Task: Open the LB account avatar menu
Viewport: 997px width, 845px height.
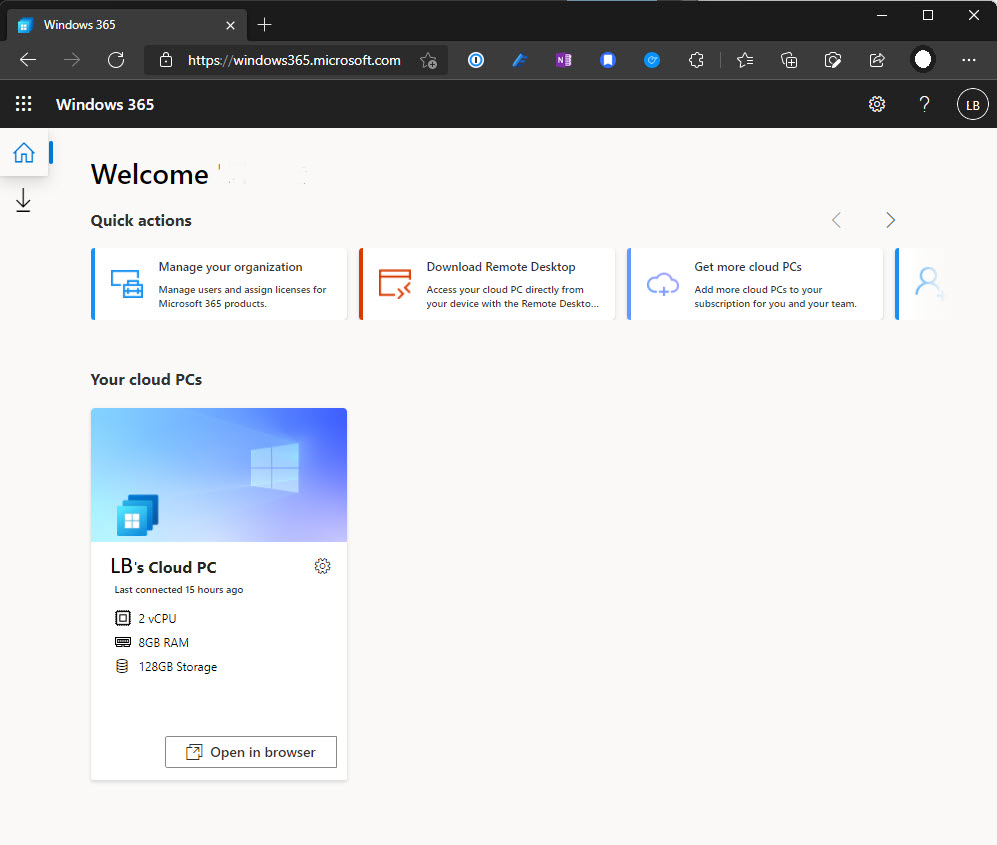Action: click(972, 104)
